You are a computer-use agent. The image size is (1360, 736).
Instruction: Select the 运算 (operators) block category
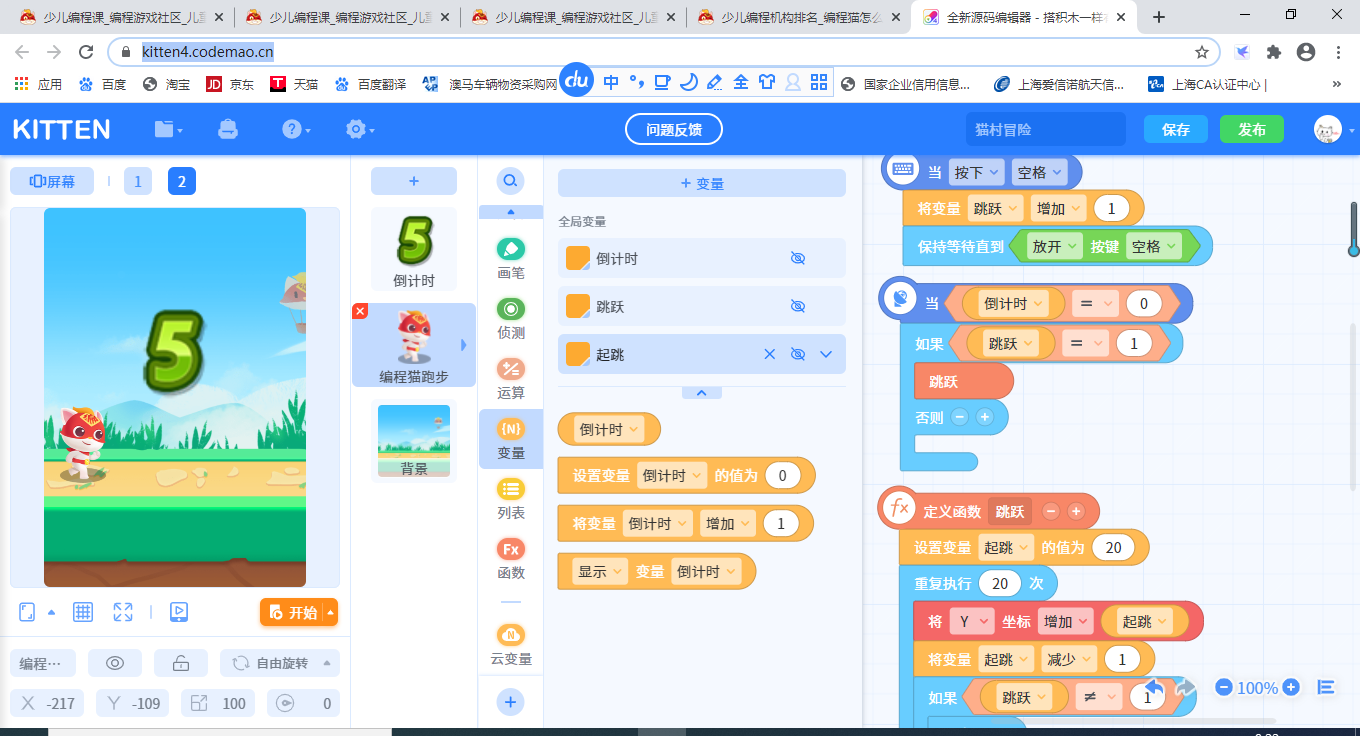click(x=511, y=378)
